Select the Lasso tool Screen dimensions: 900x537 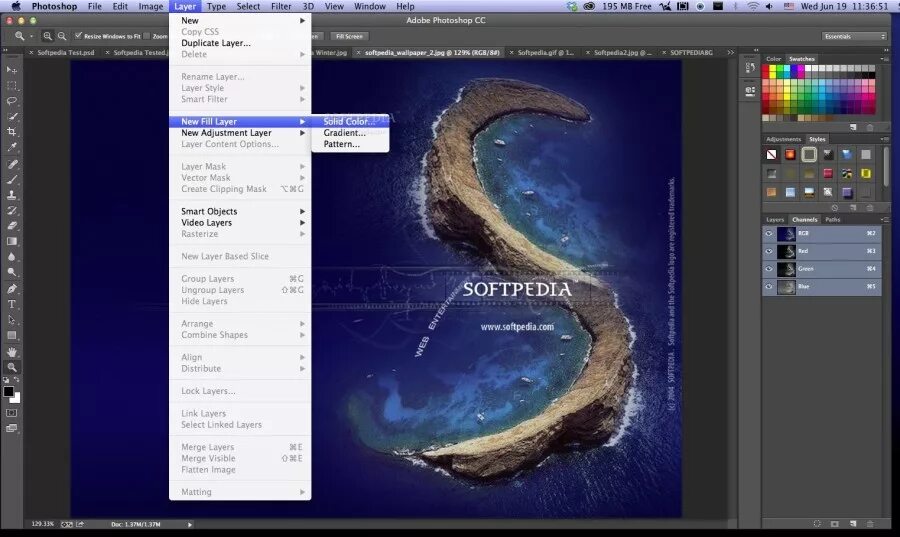(x=11, y=102)
